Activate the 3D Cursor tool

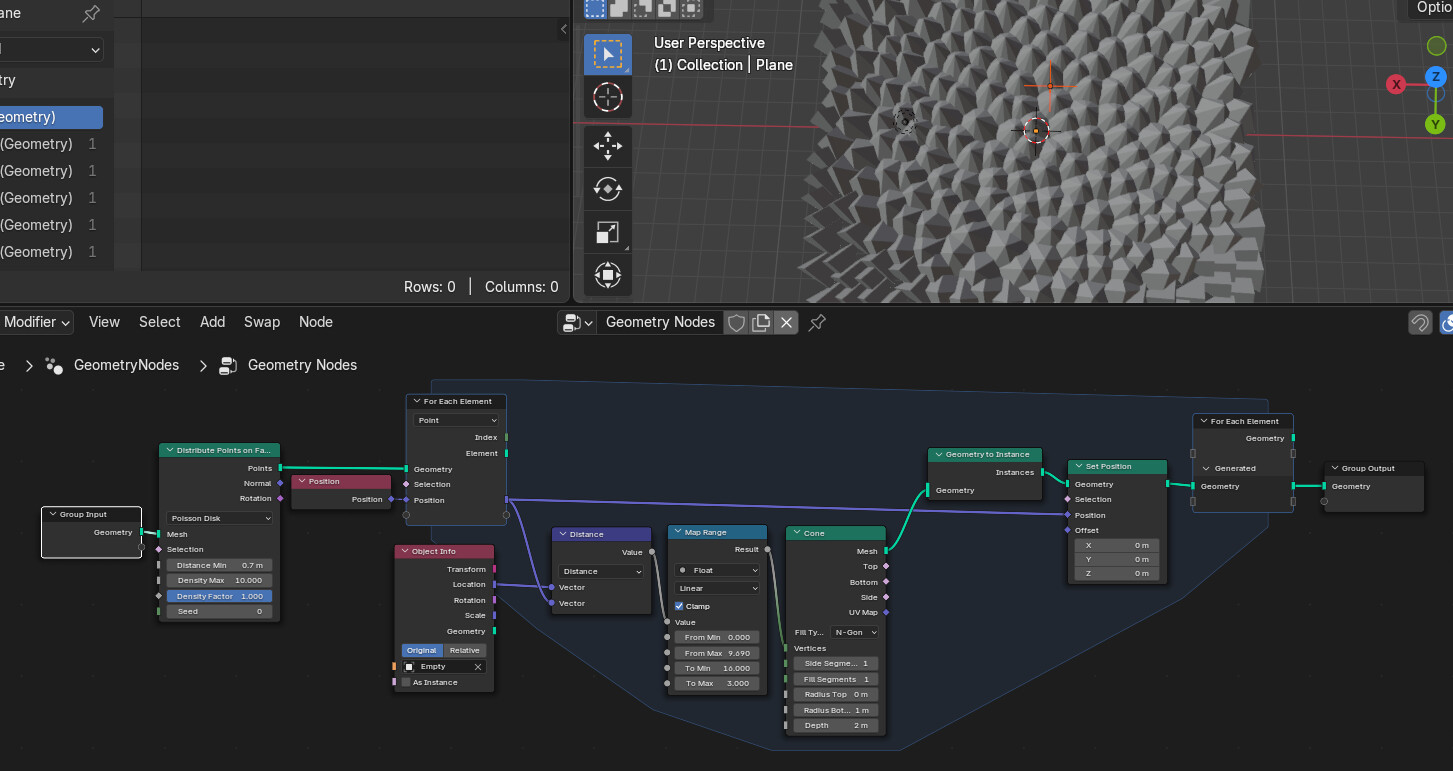click(x=608, y=97)
